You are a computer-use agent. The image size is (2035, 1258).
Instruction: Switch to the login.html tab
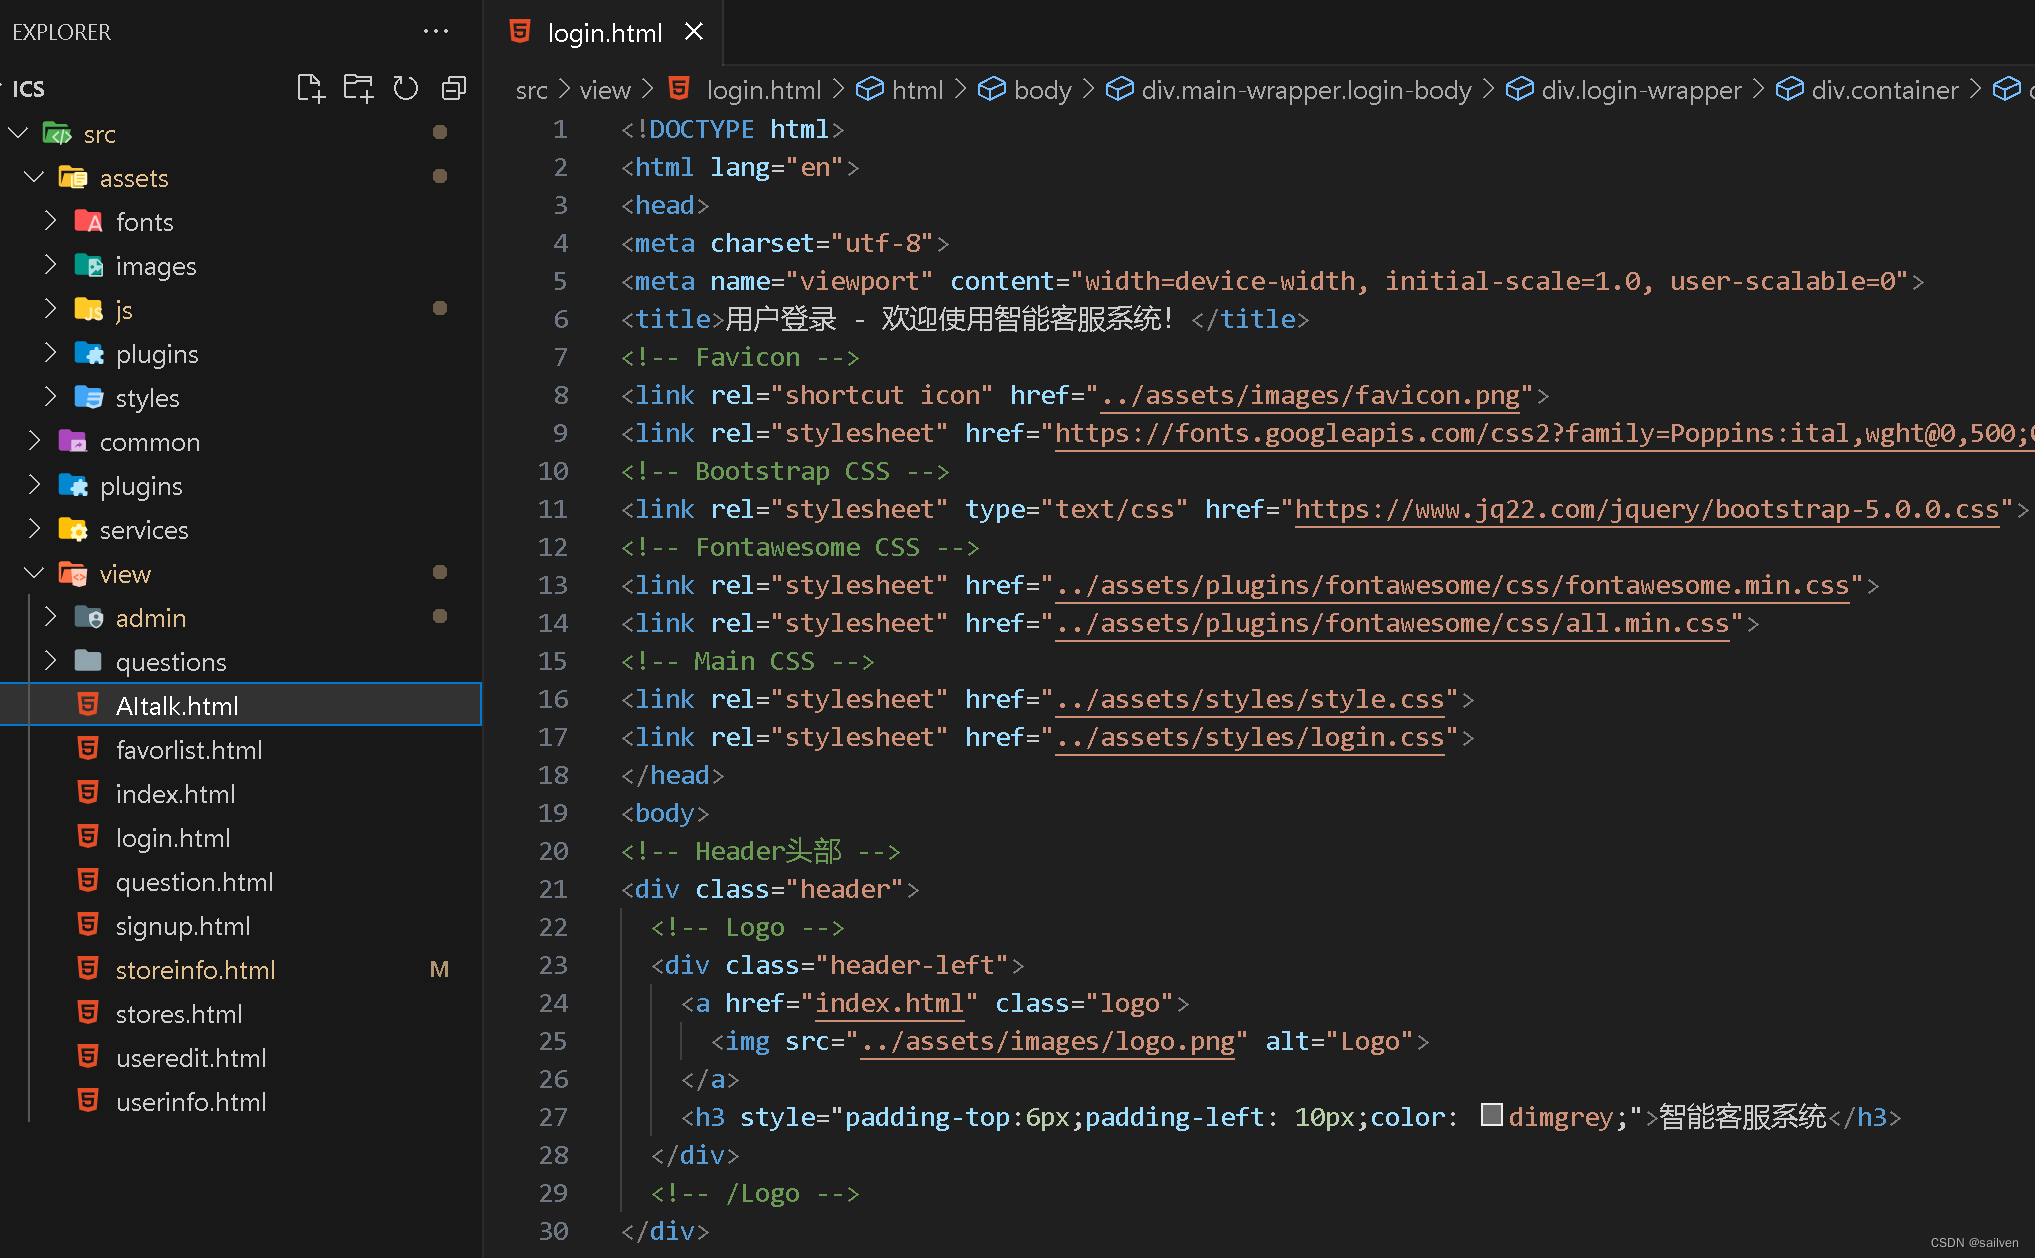click(604, 33)
